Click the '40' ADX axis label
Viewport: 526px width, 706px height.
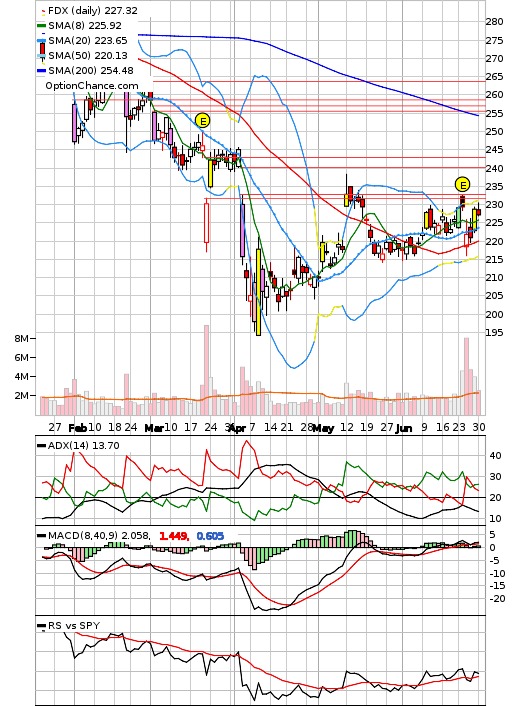(x=495, y=456)
